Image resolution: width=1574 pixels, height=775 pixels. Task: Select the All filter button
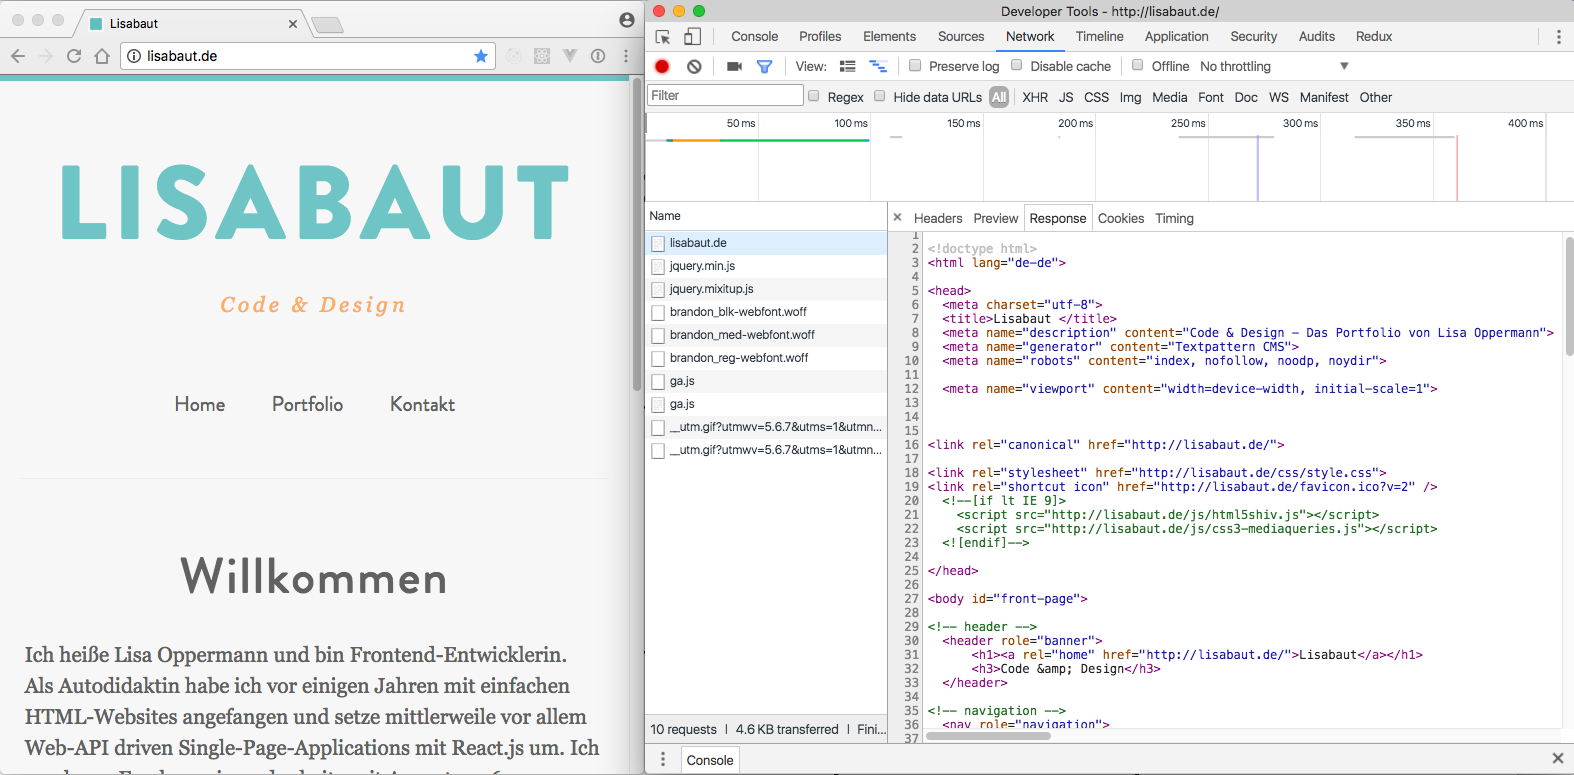click(999, 97)
